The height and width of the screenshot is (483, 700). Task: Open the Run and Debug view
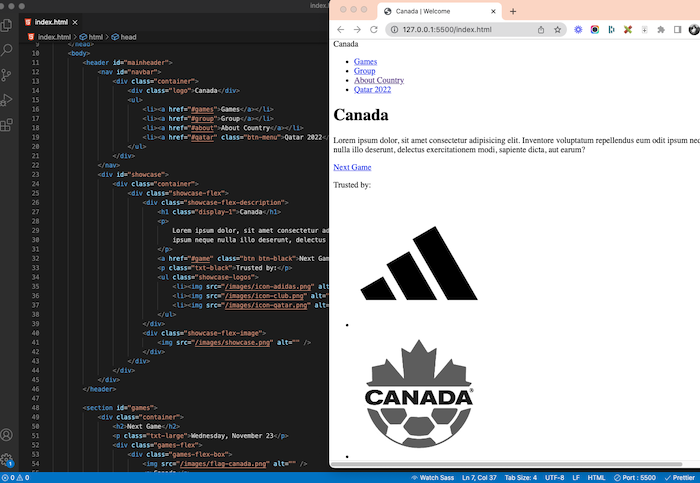coord(6,100)
